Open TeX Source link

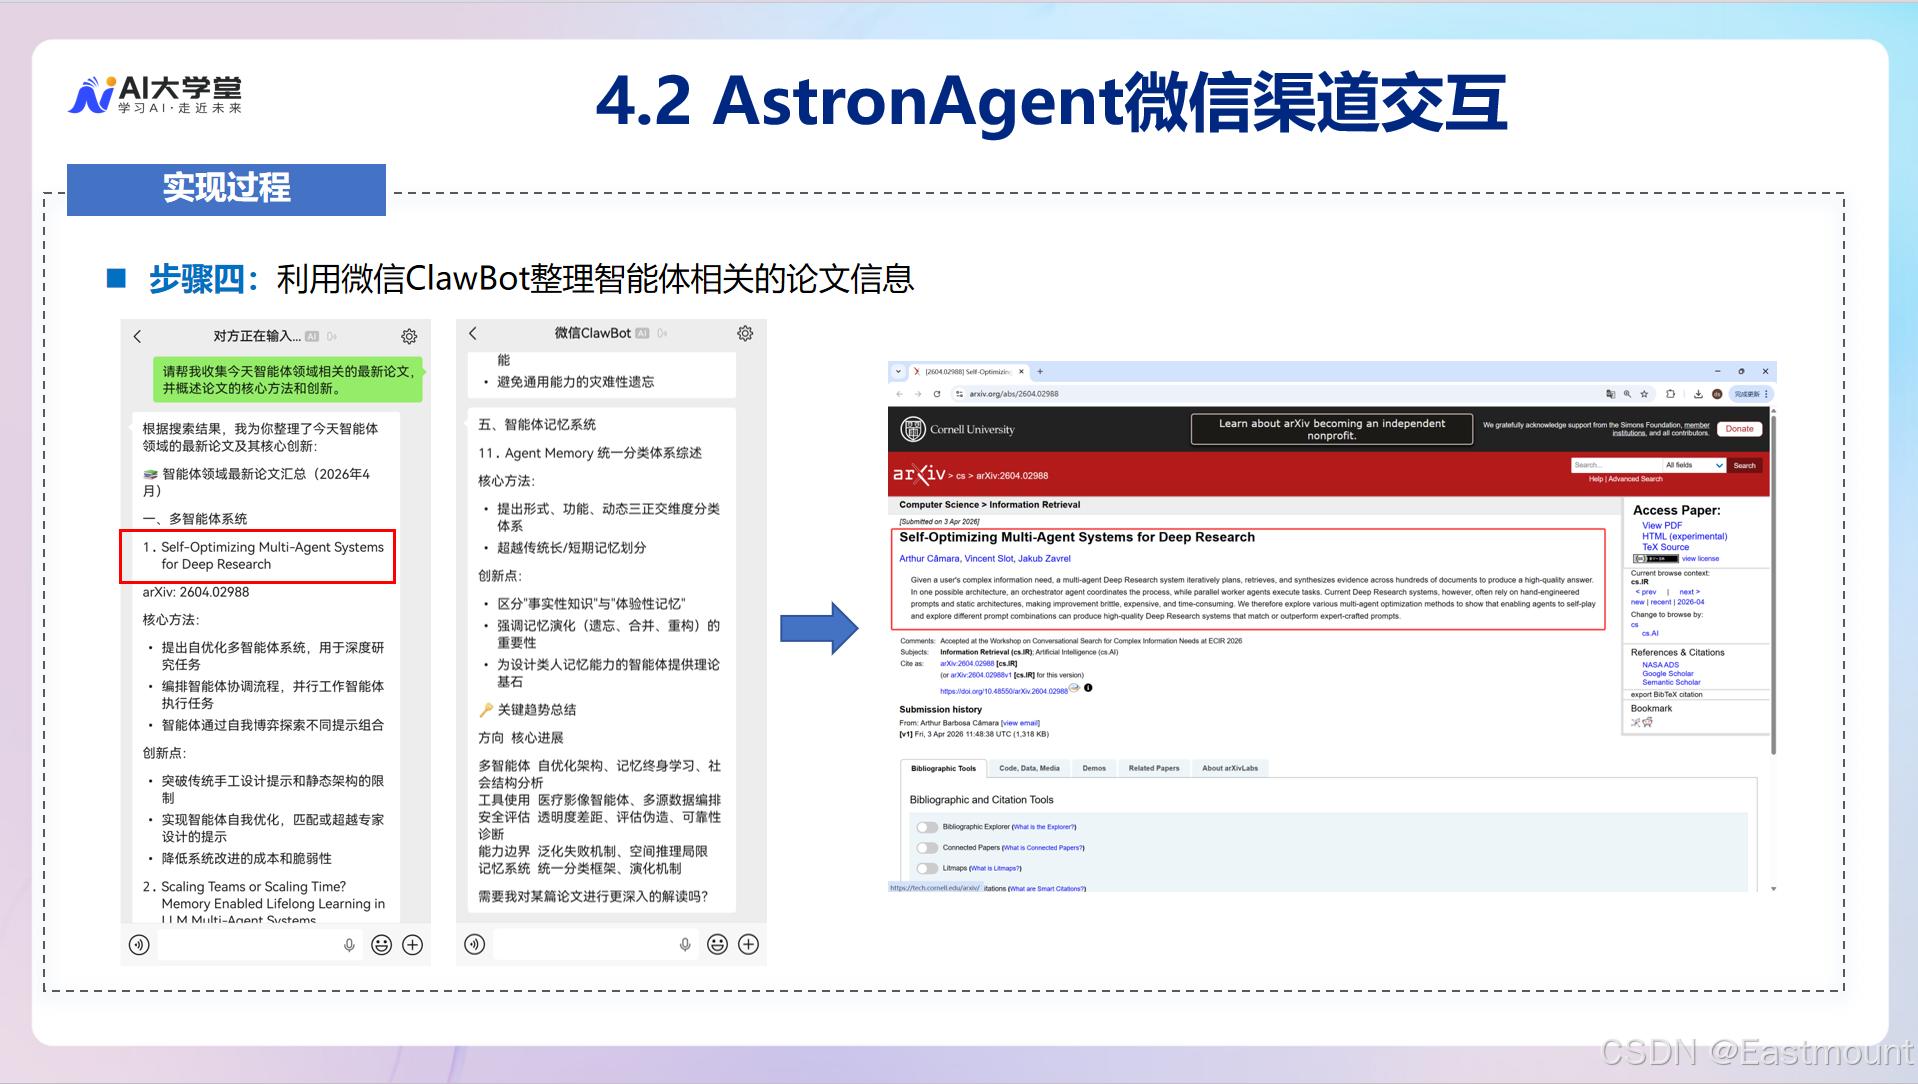tap(1665, 547)
